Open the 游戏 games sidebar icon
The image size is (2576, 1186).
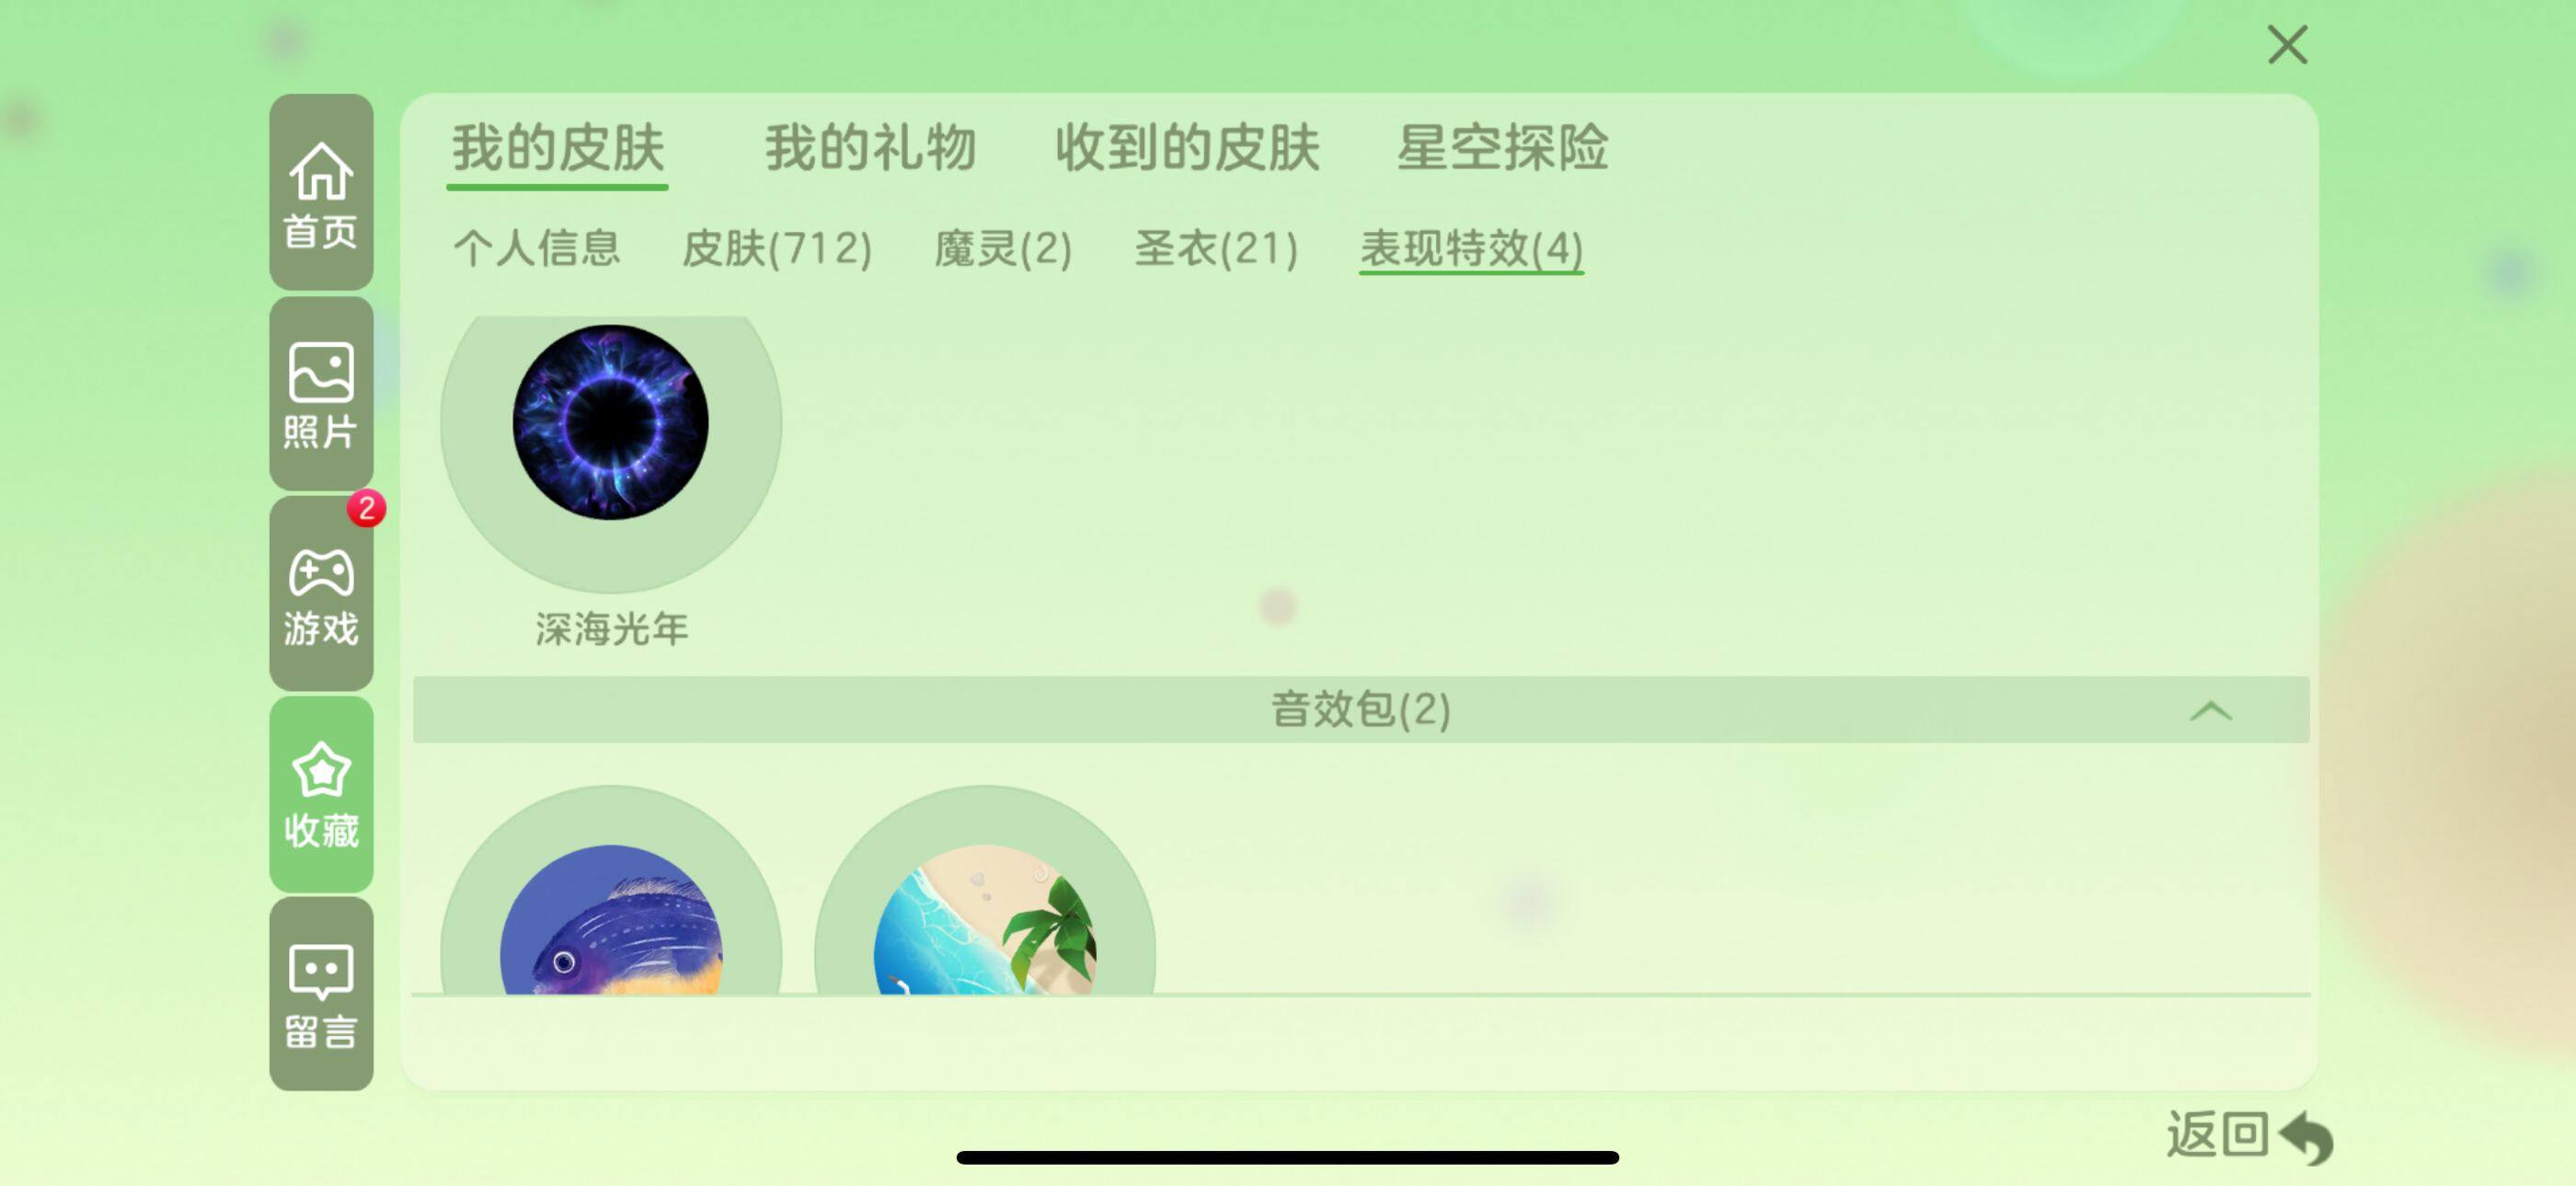tap(321, 594)
